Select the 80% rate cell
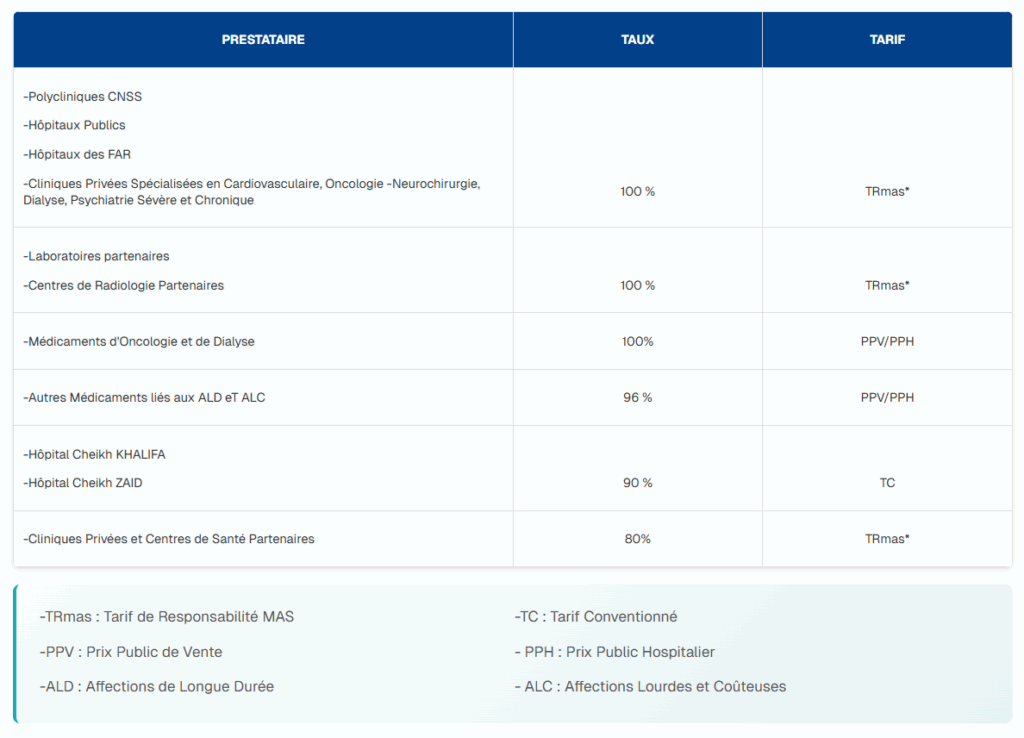This screenshot has height=738, width=1024. (x=637, y=540)
